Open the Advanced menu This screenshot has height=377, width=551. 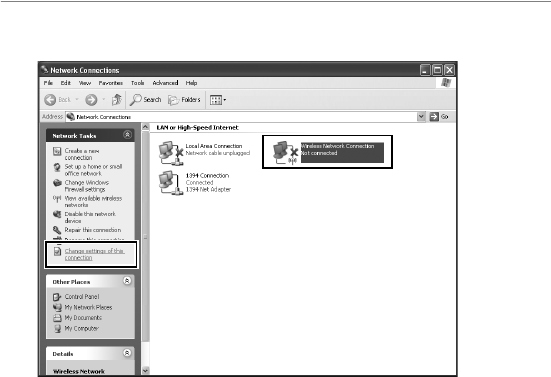(165, 83)
